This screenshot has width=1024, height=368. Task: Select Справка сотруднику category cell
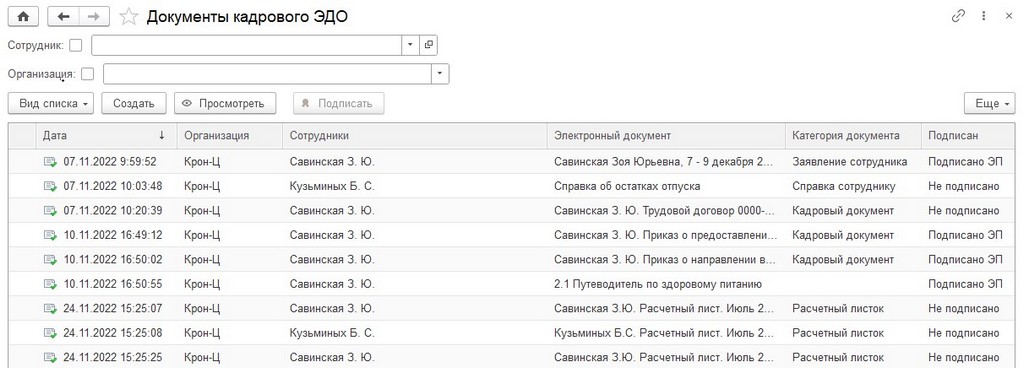(x=844, y=187)
